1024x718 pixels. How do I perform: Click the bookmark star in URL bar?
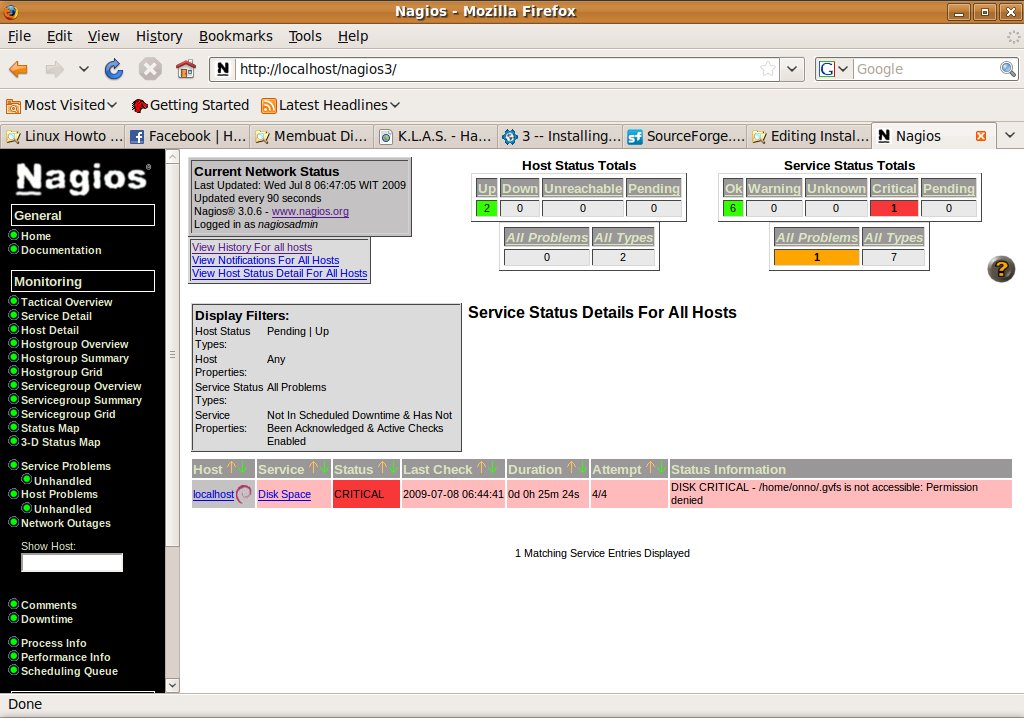click(767, 69)
